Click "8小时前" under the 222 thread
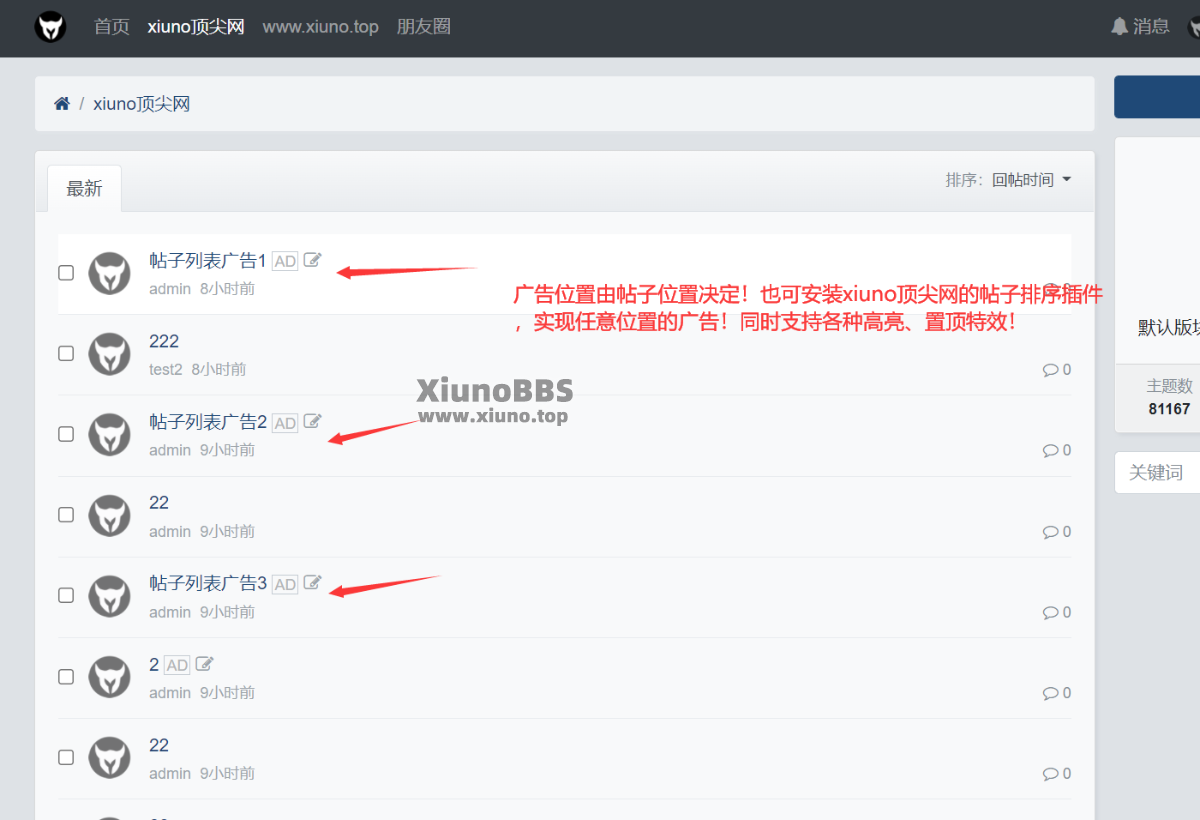The width and height of the screenshot is (1200, 820). (219, 370)
